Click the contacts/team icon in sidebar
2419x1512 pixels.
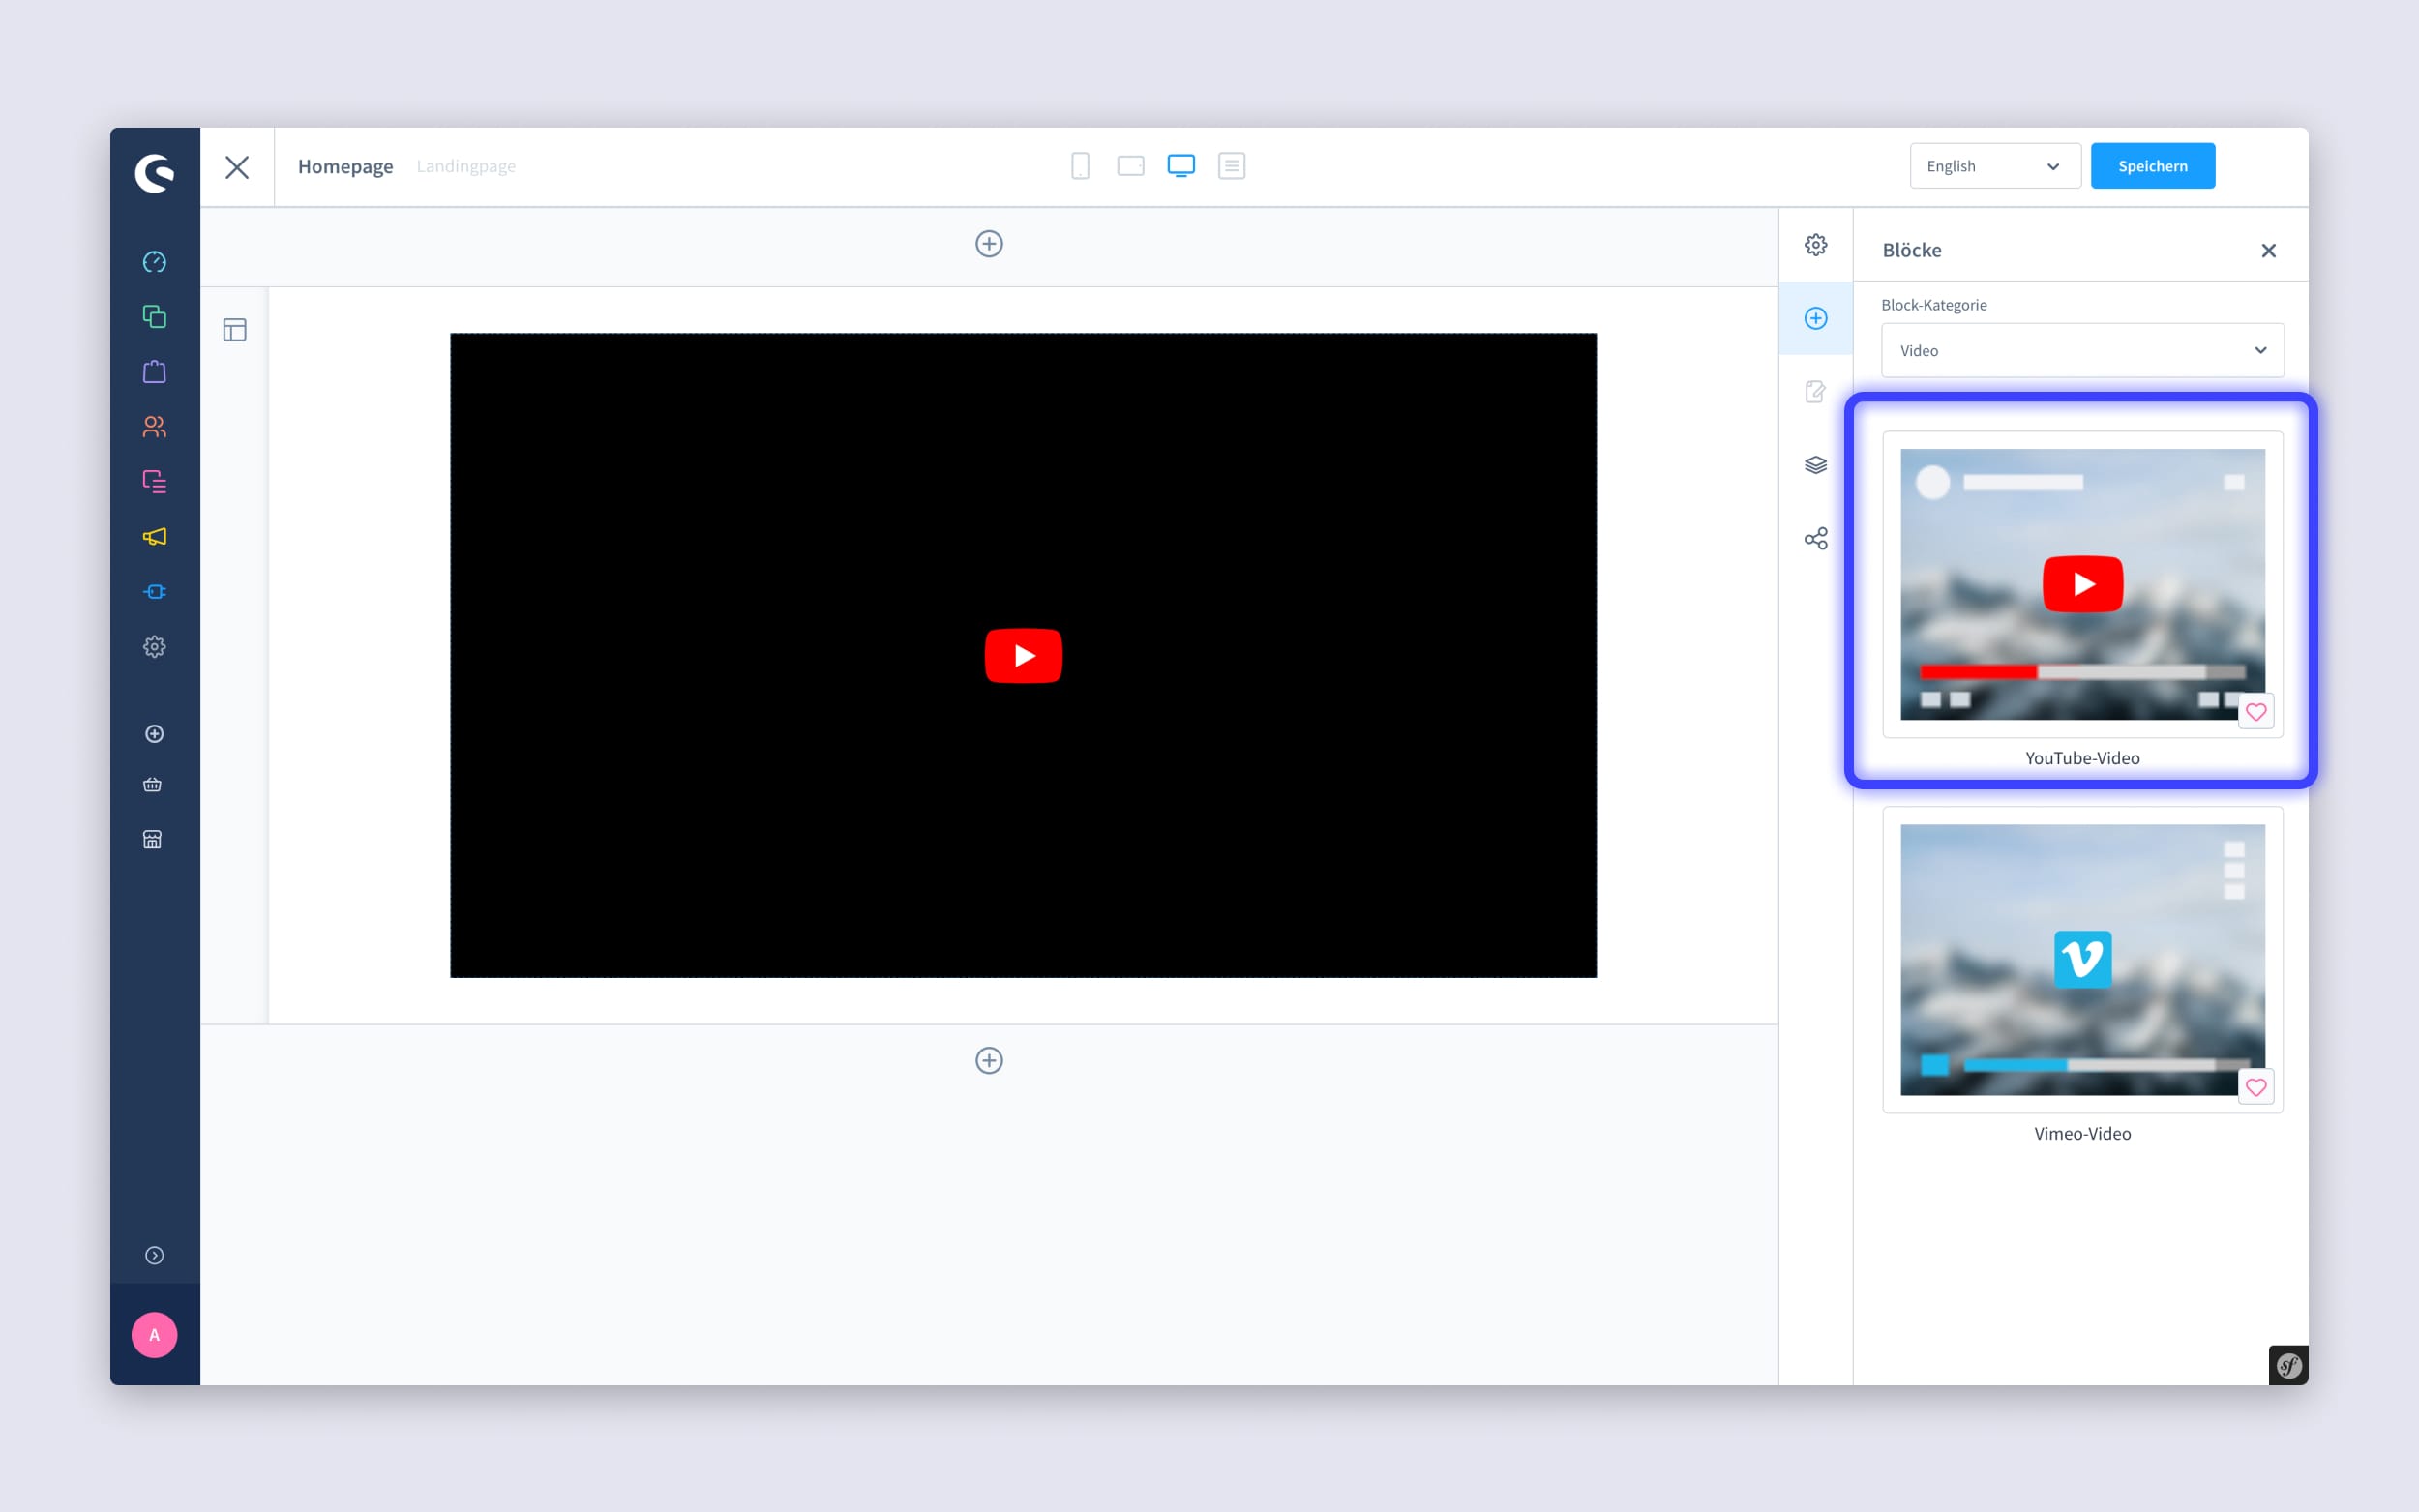tap(155, 427)
